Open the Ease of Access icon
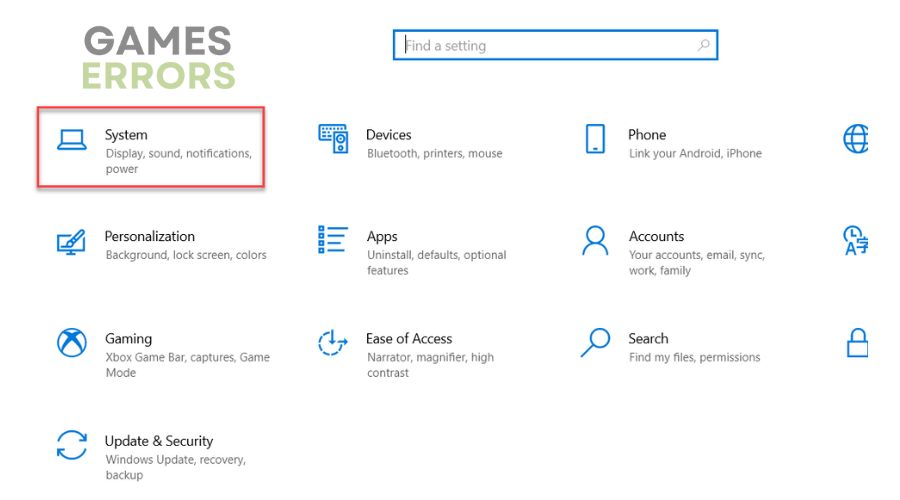This screenshot has width=900, height=500. coord(333,343)
